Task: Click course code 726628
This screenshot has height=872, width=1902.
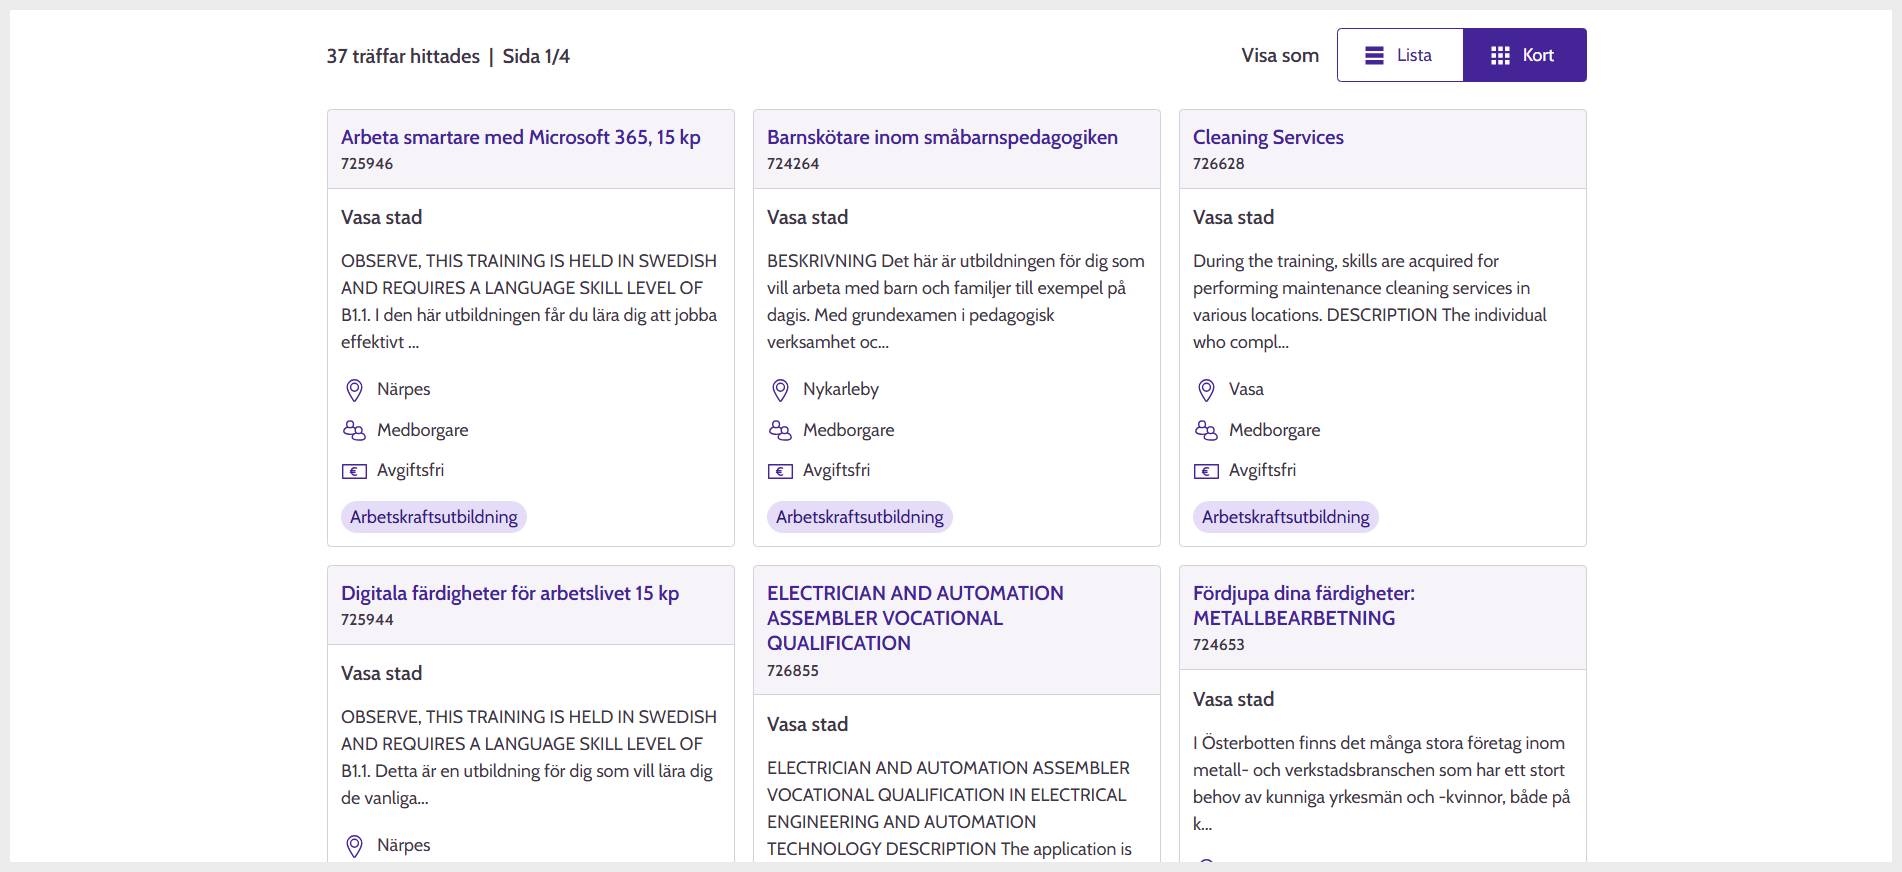Action: (x=1219, y=164)
